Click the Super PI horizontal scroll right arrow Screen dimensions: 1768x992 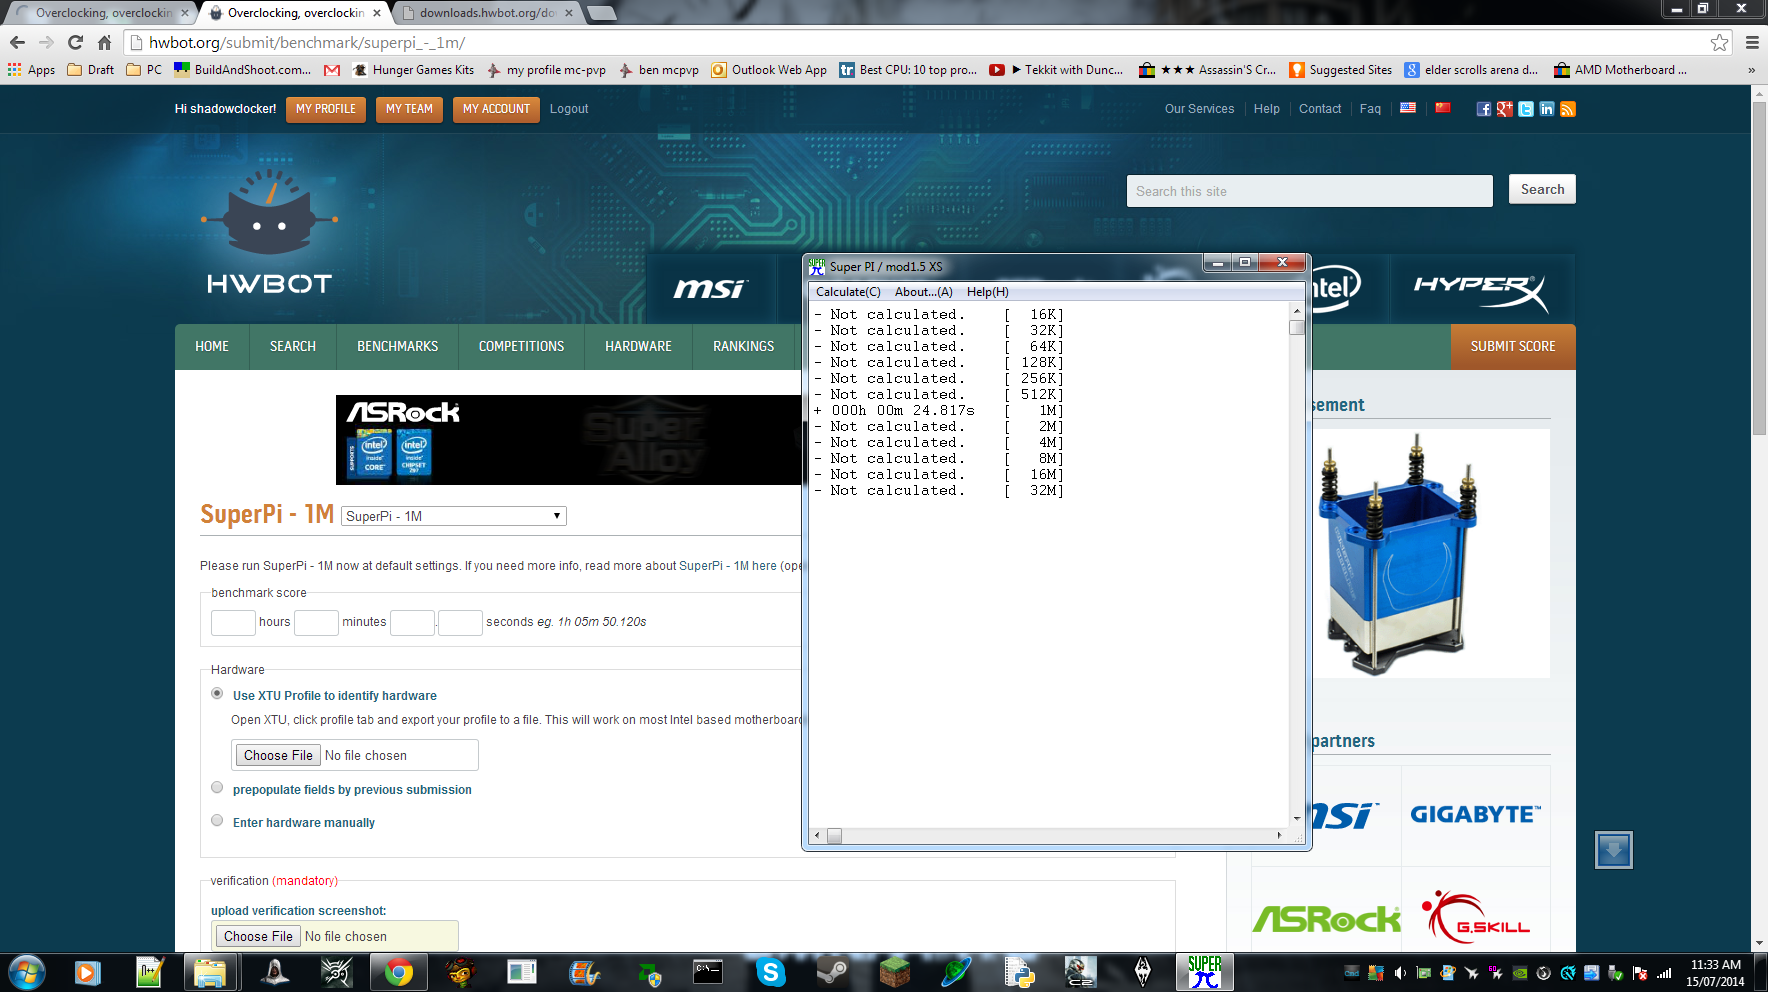(1279, 835)
